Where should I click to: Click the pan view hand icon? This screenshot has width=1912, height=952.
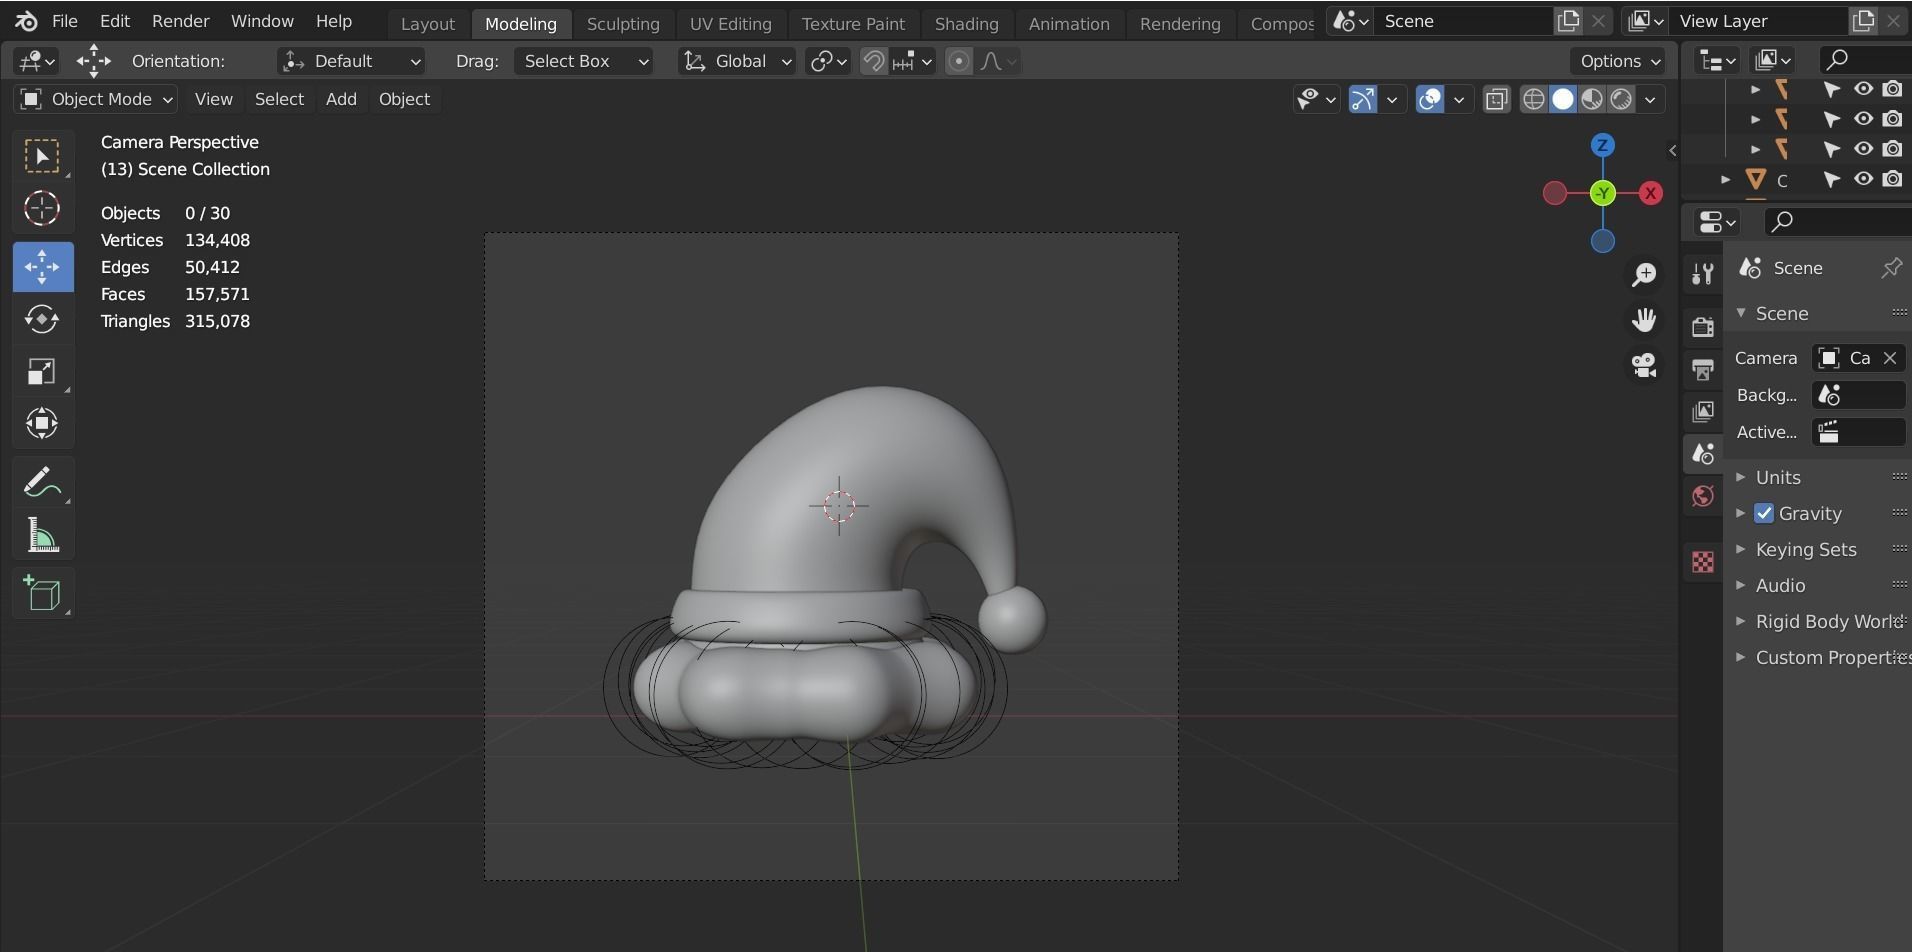click(x=1644, y=319)
